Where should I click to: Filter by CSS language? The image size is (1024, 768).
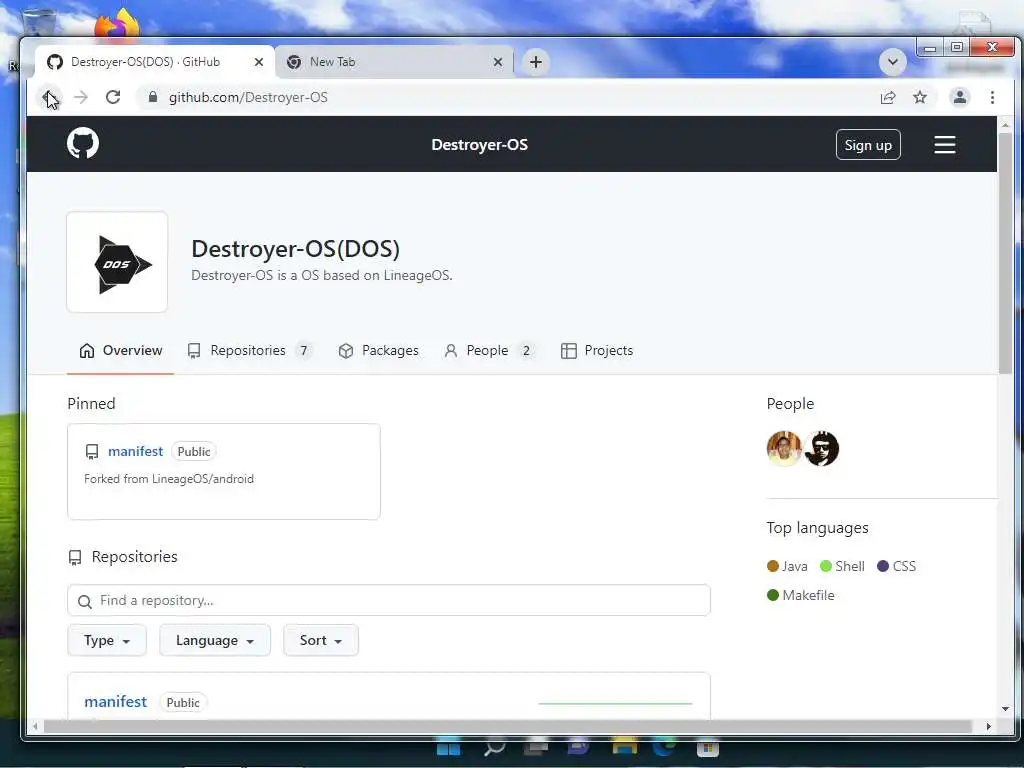897,566
